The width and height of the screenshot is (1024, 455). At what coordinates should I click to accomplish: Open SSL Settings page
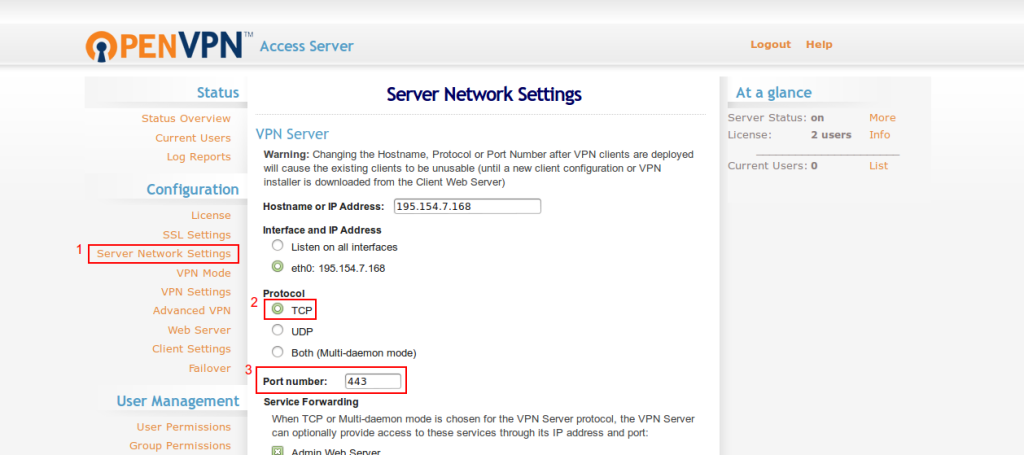click(197, 234)
